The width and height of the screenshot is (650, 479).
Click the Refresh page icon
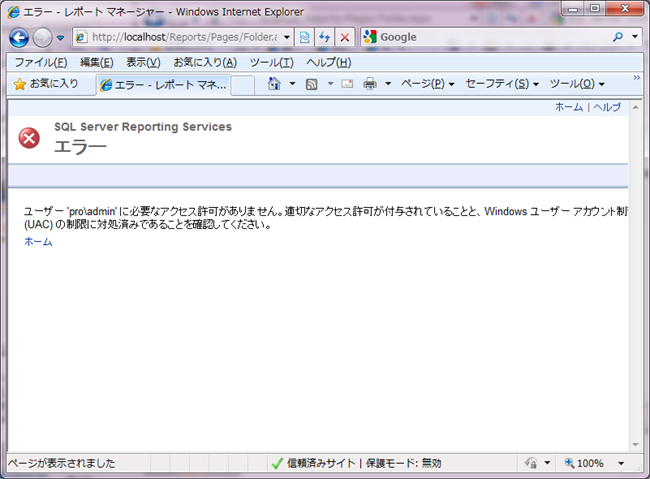tap(325, 37)
